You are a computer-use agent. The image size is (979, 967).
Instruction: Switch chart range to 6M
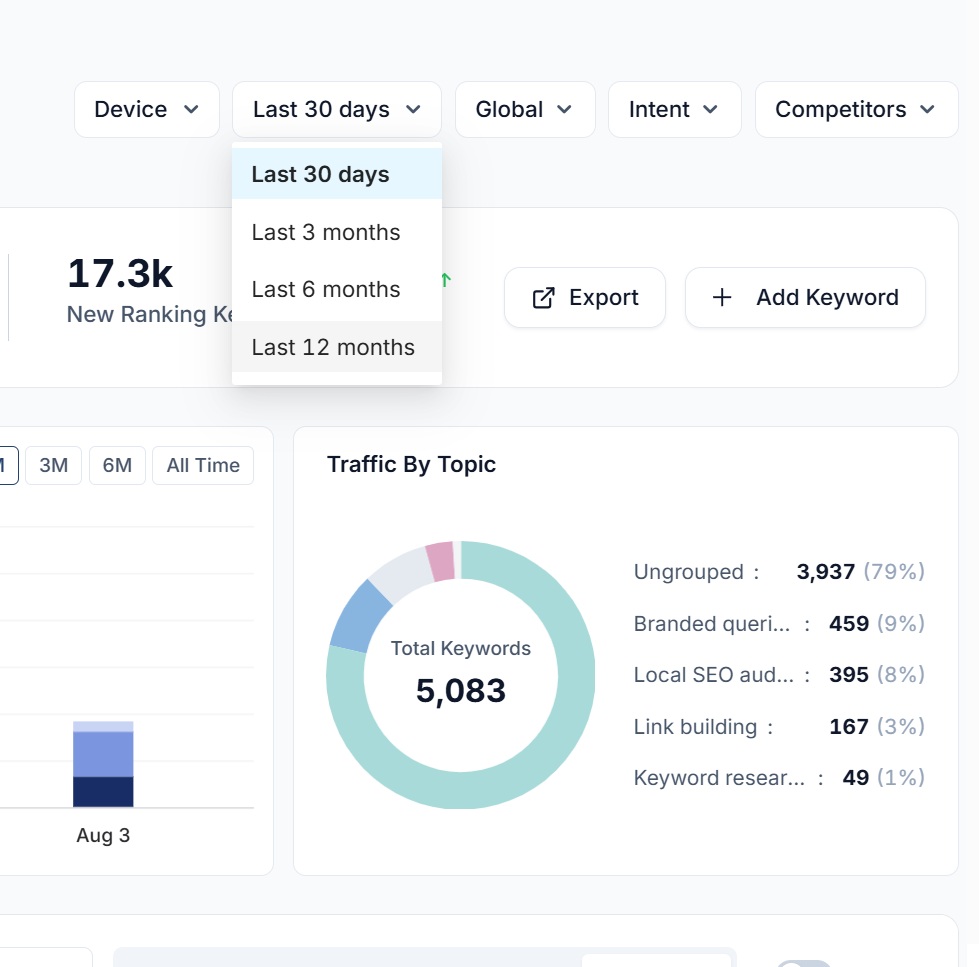coord(117,465)
